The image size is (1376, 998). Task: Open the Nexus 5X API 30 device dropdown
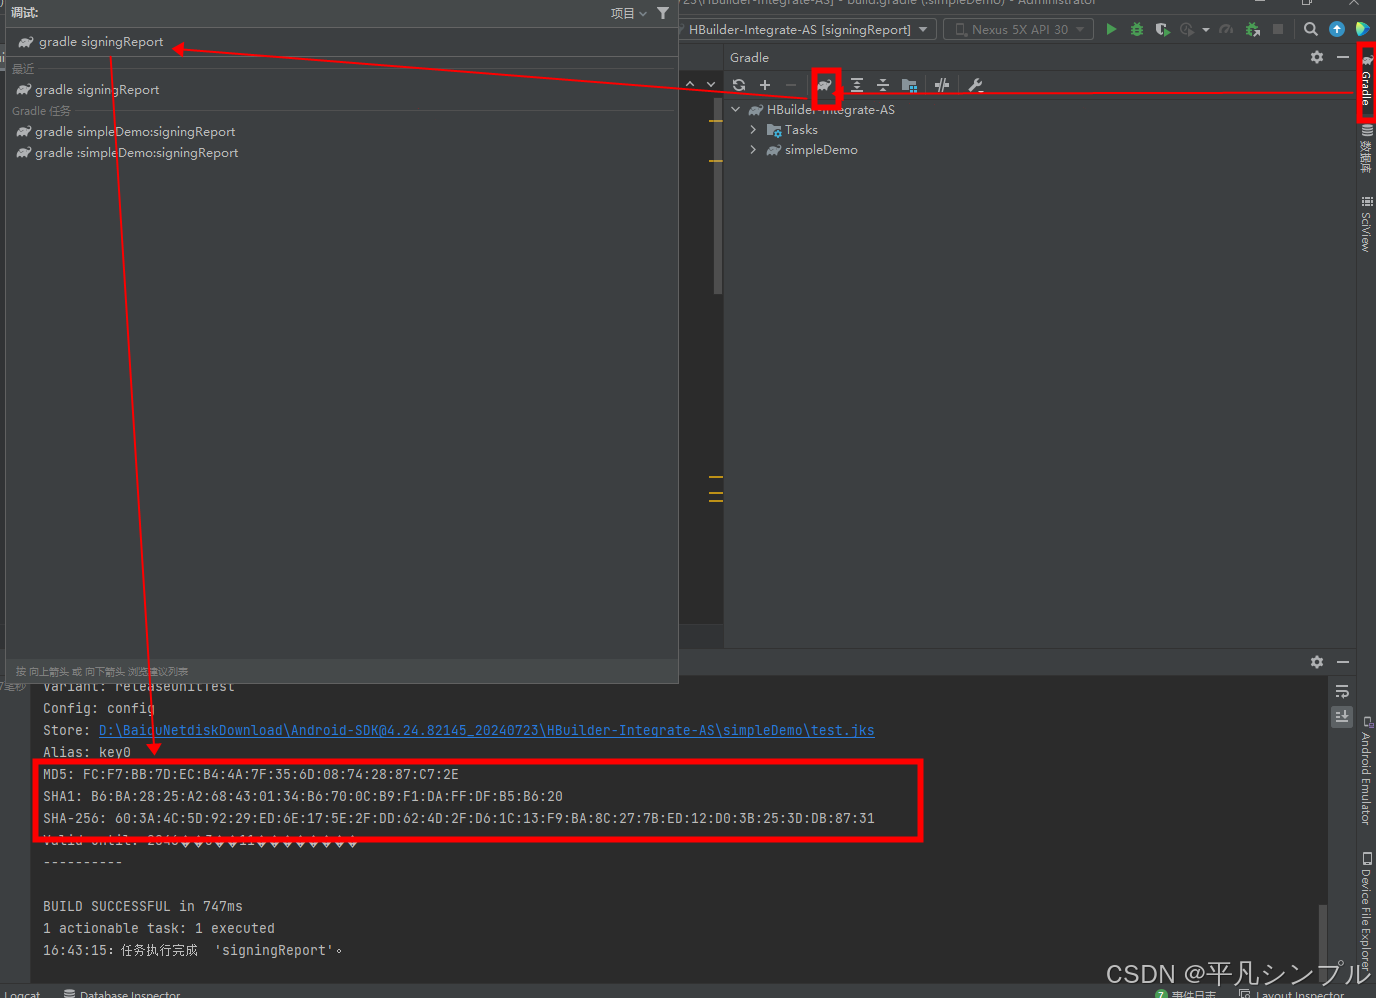(x=1018, y=29)
